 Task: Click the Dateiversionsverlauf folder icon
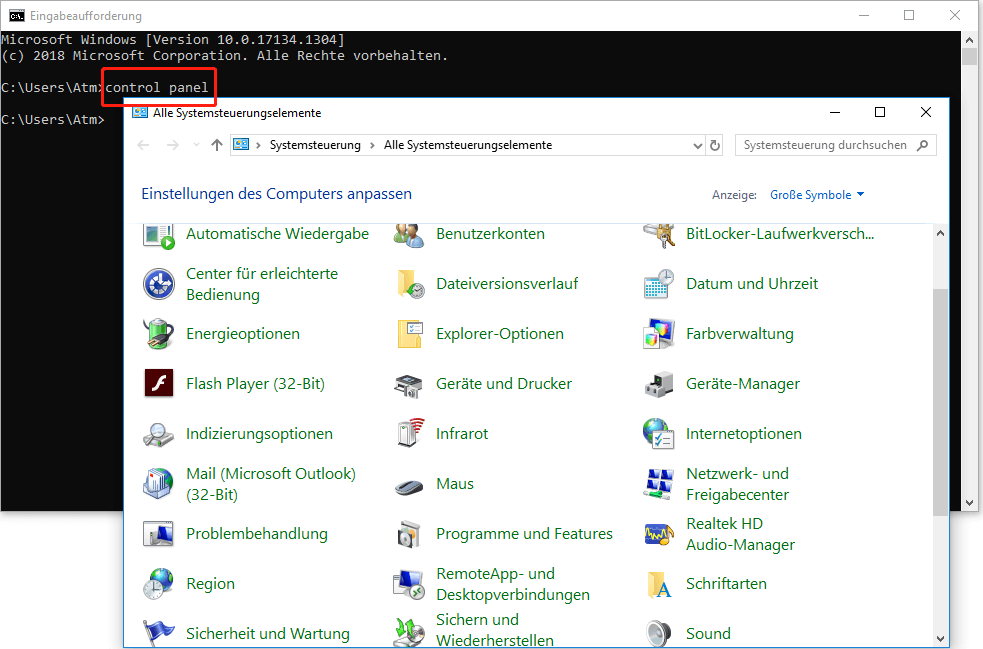point(410,283)
